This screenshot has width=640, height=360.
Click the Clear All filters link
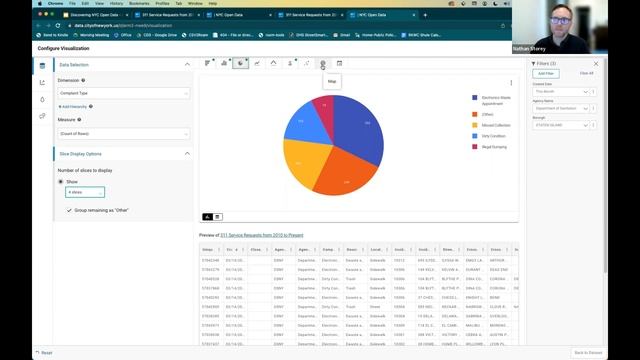tap(587, 73)
